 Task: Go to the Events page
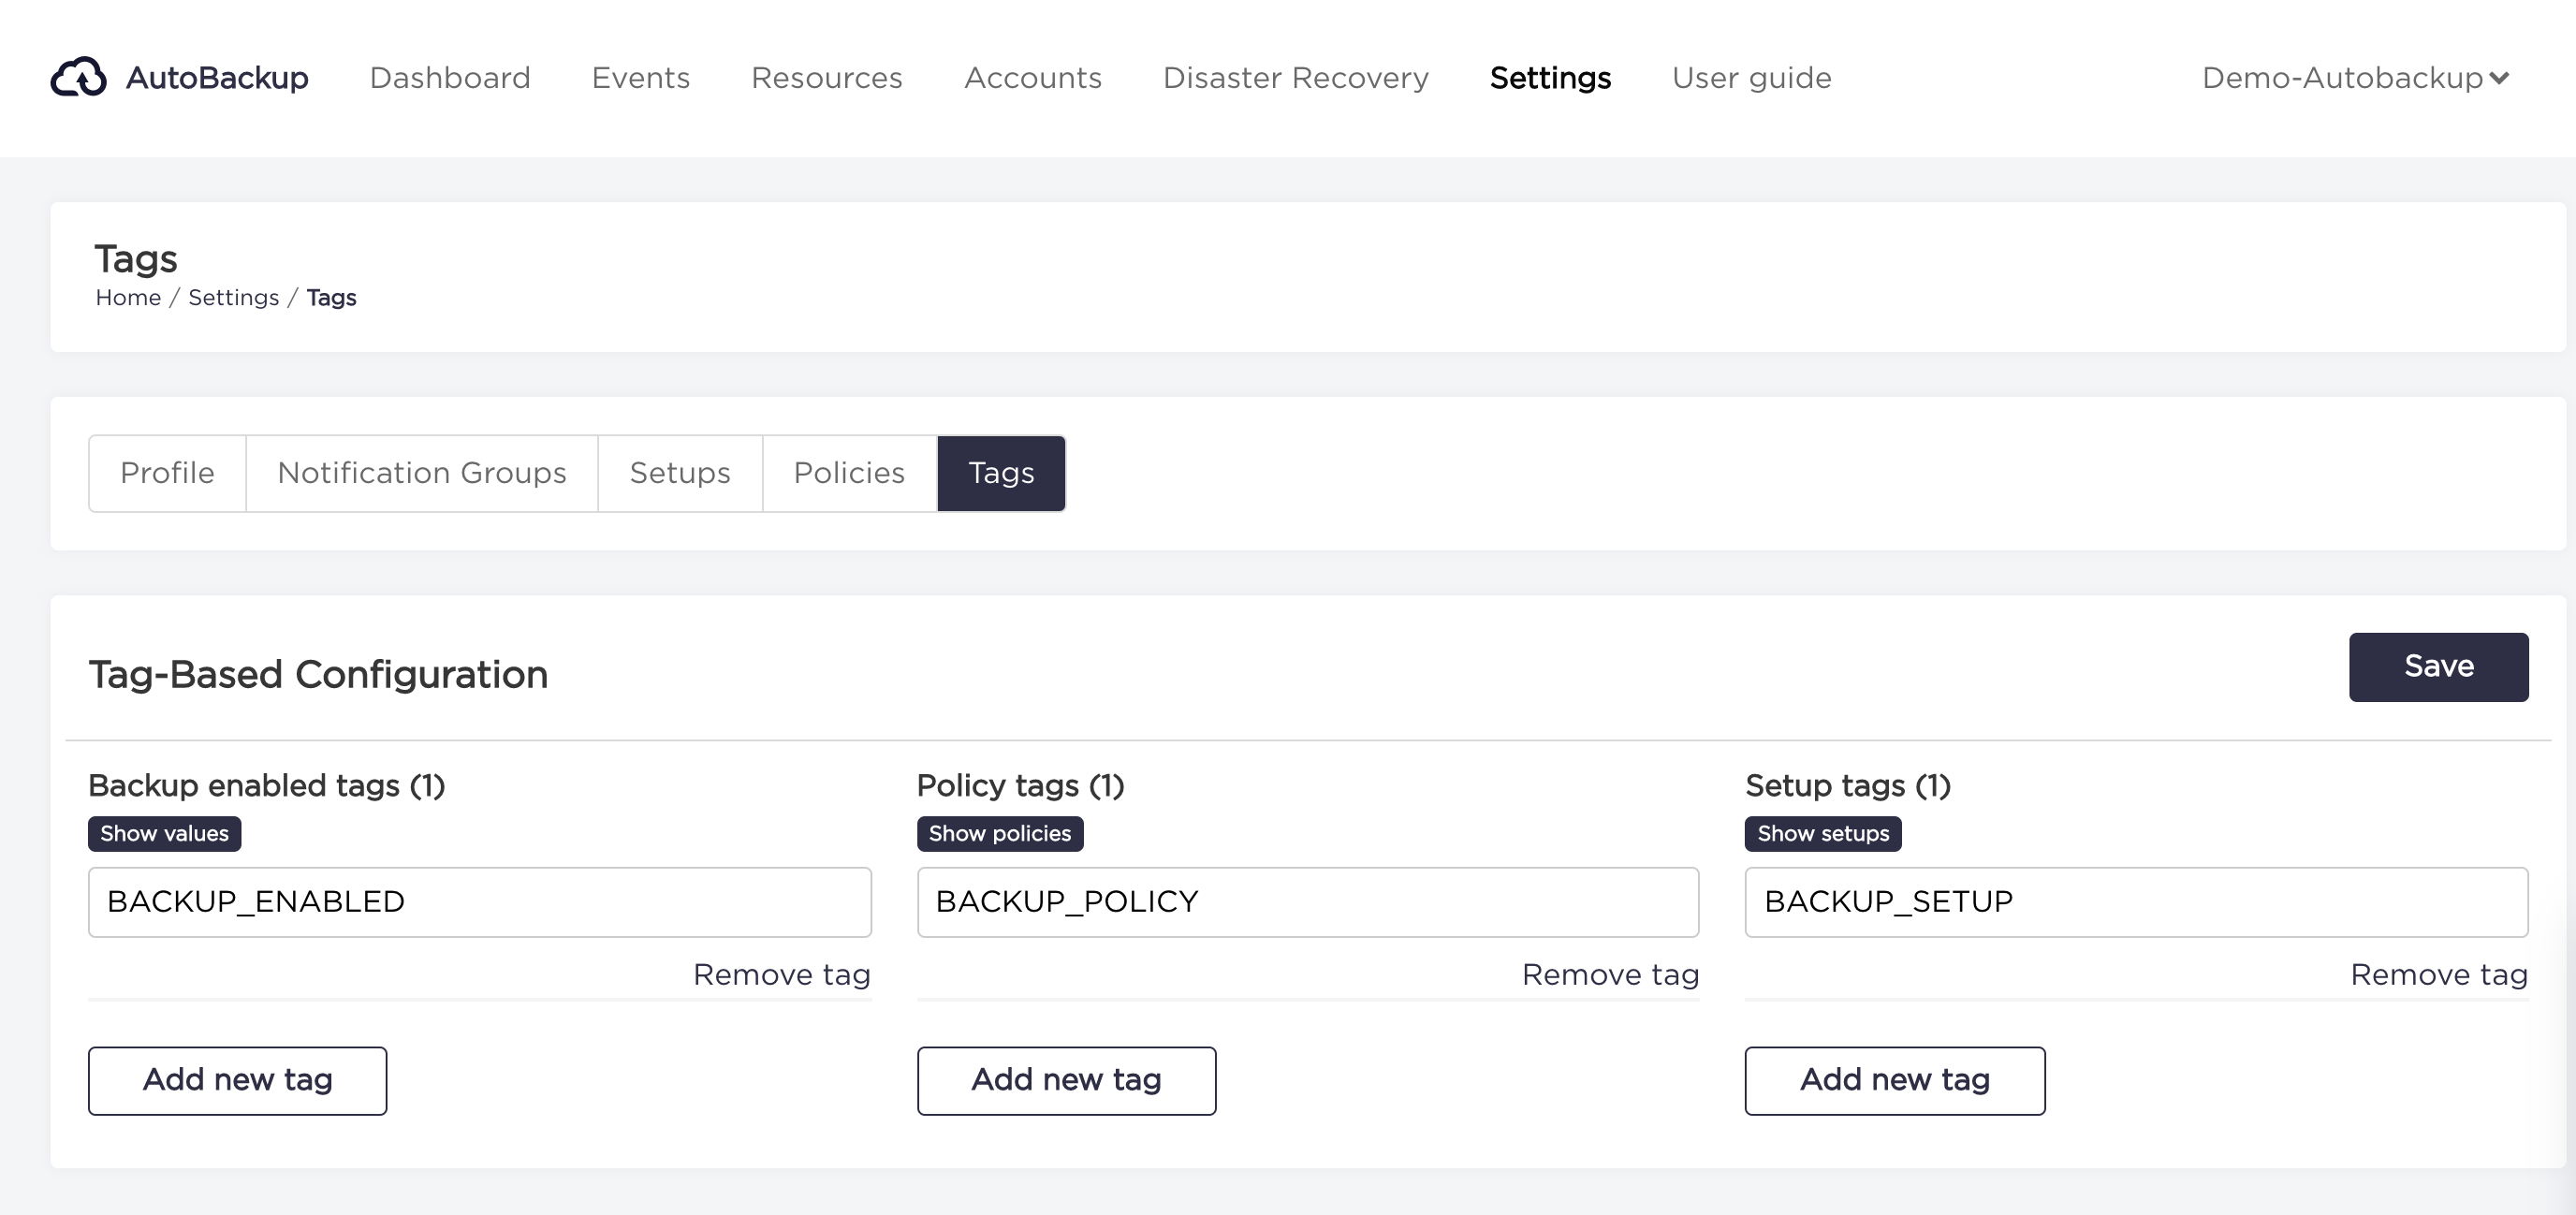click(x=640, y=78)
